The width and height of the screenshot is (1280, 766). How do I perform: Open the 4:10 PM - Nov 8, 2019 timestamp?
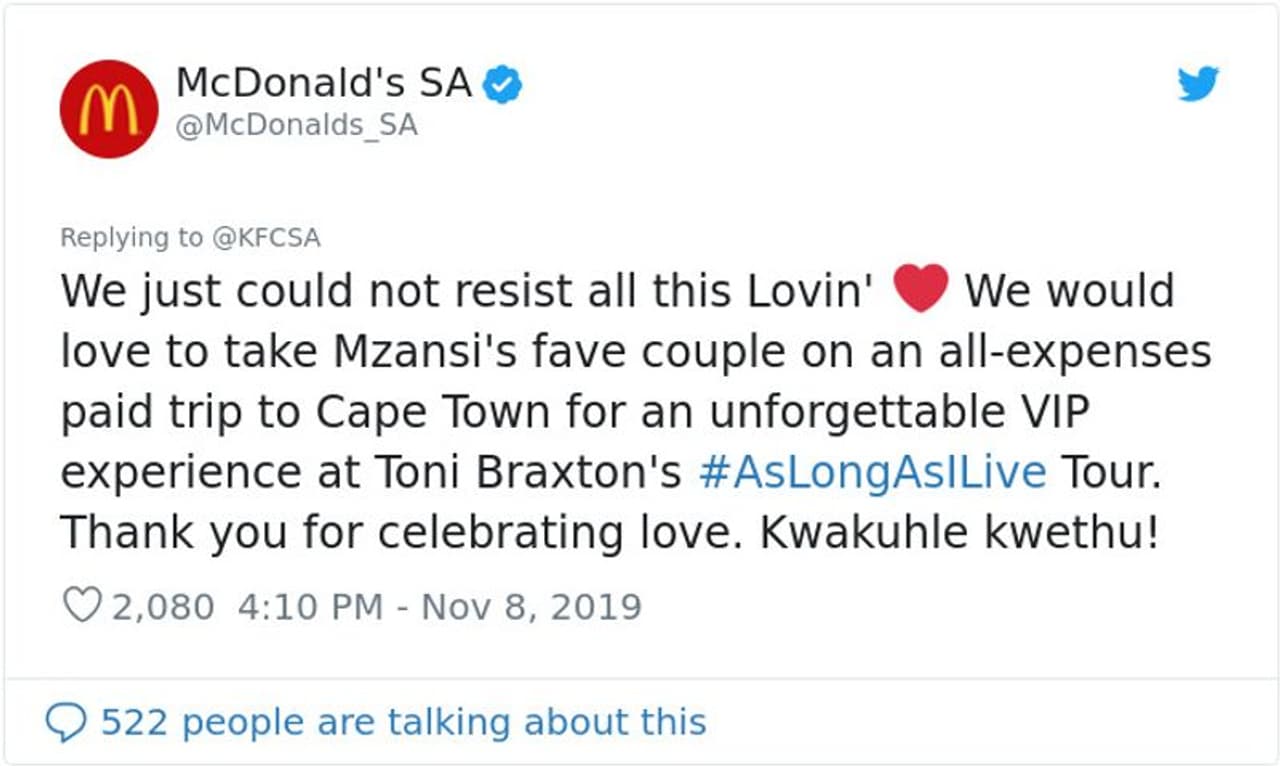[x=439, y=607]
